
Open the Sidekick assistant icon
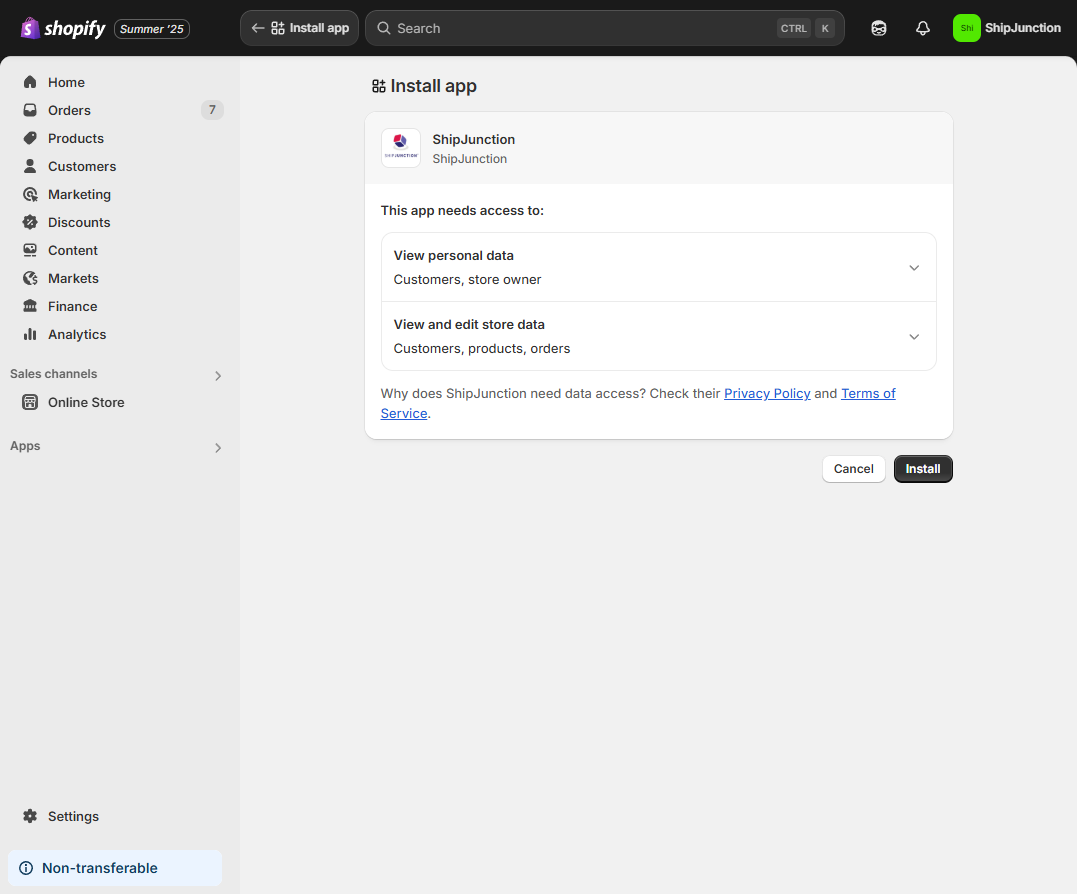point(878,28)
